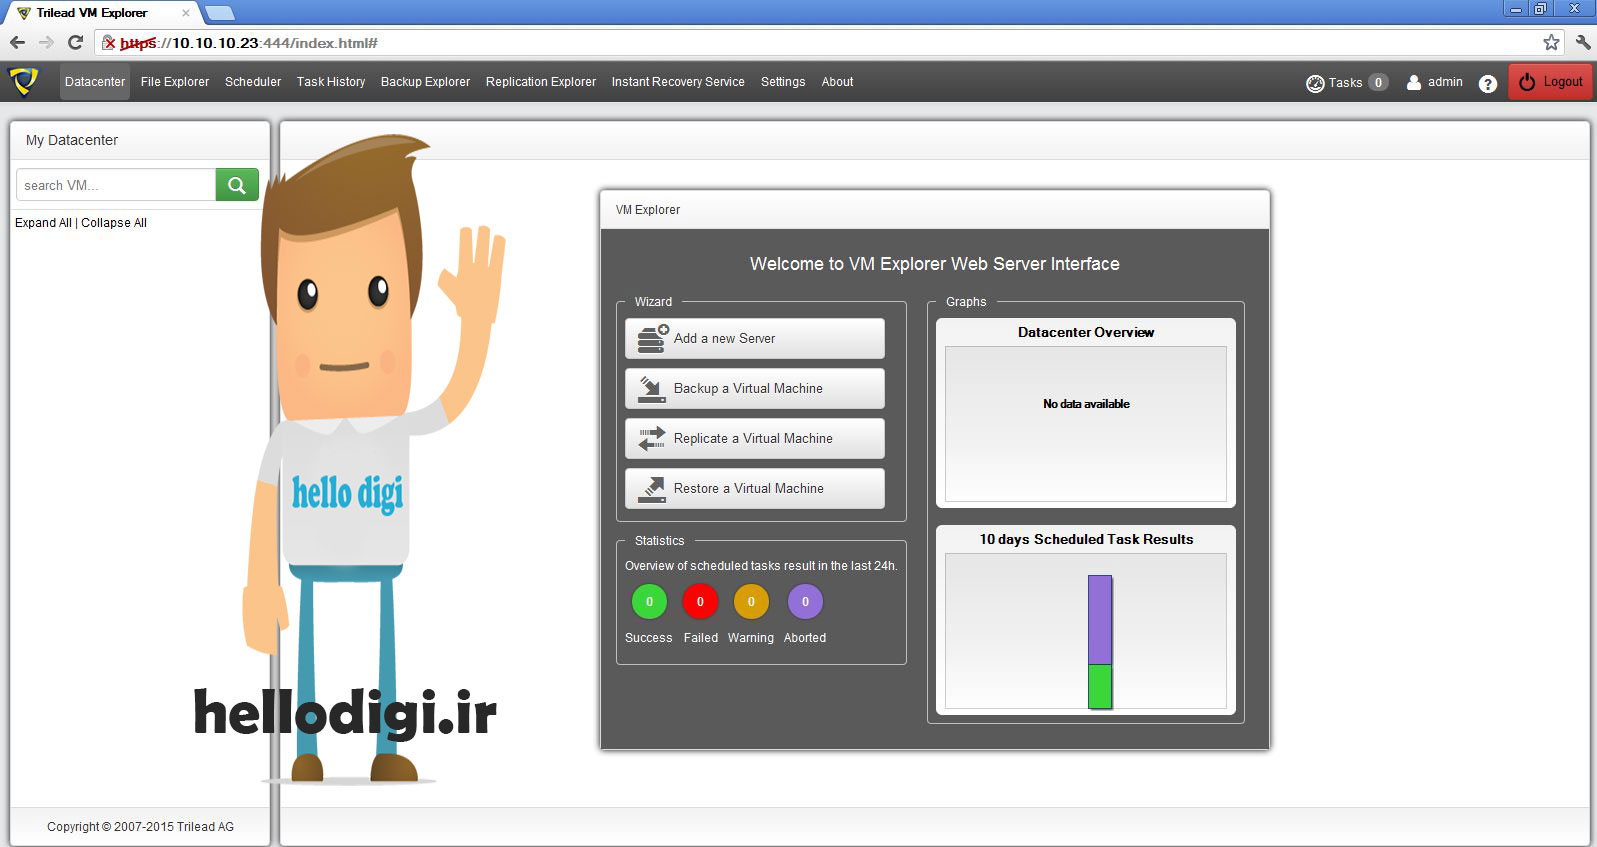Click the red Logout button
The width and height of the screenshot is (1597, 847).
(x=1551, y=82)
